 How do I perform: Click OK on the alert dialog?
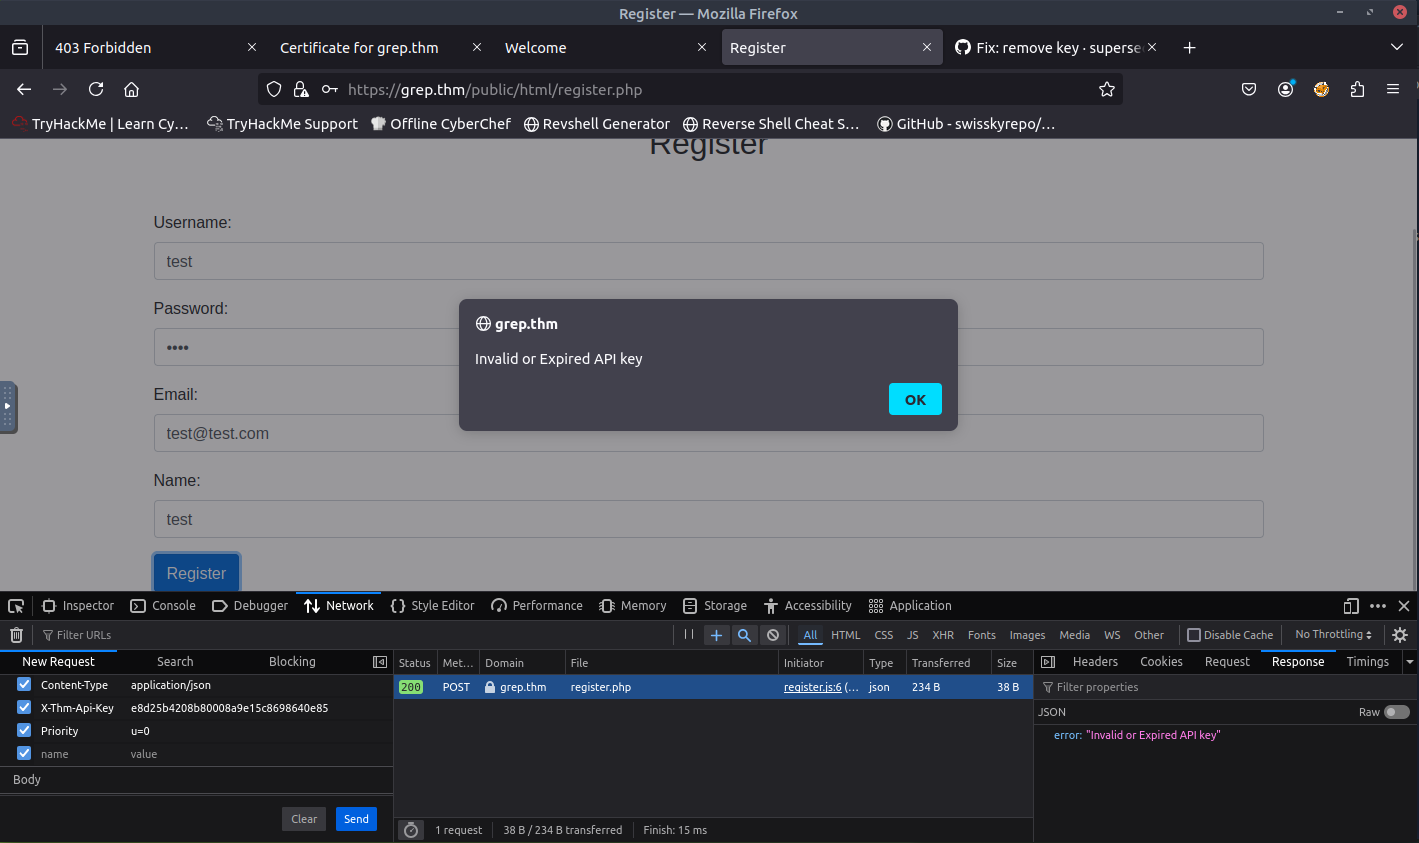[915, 399]
